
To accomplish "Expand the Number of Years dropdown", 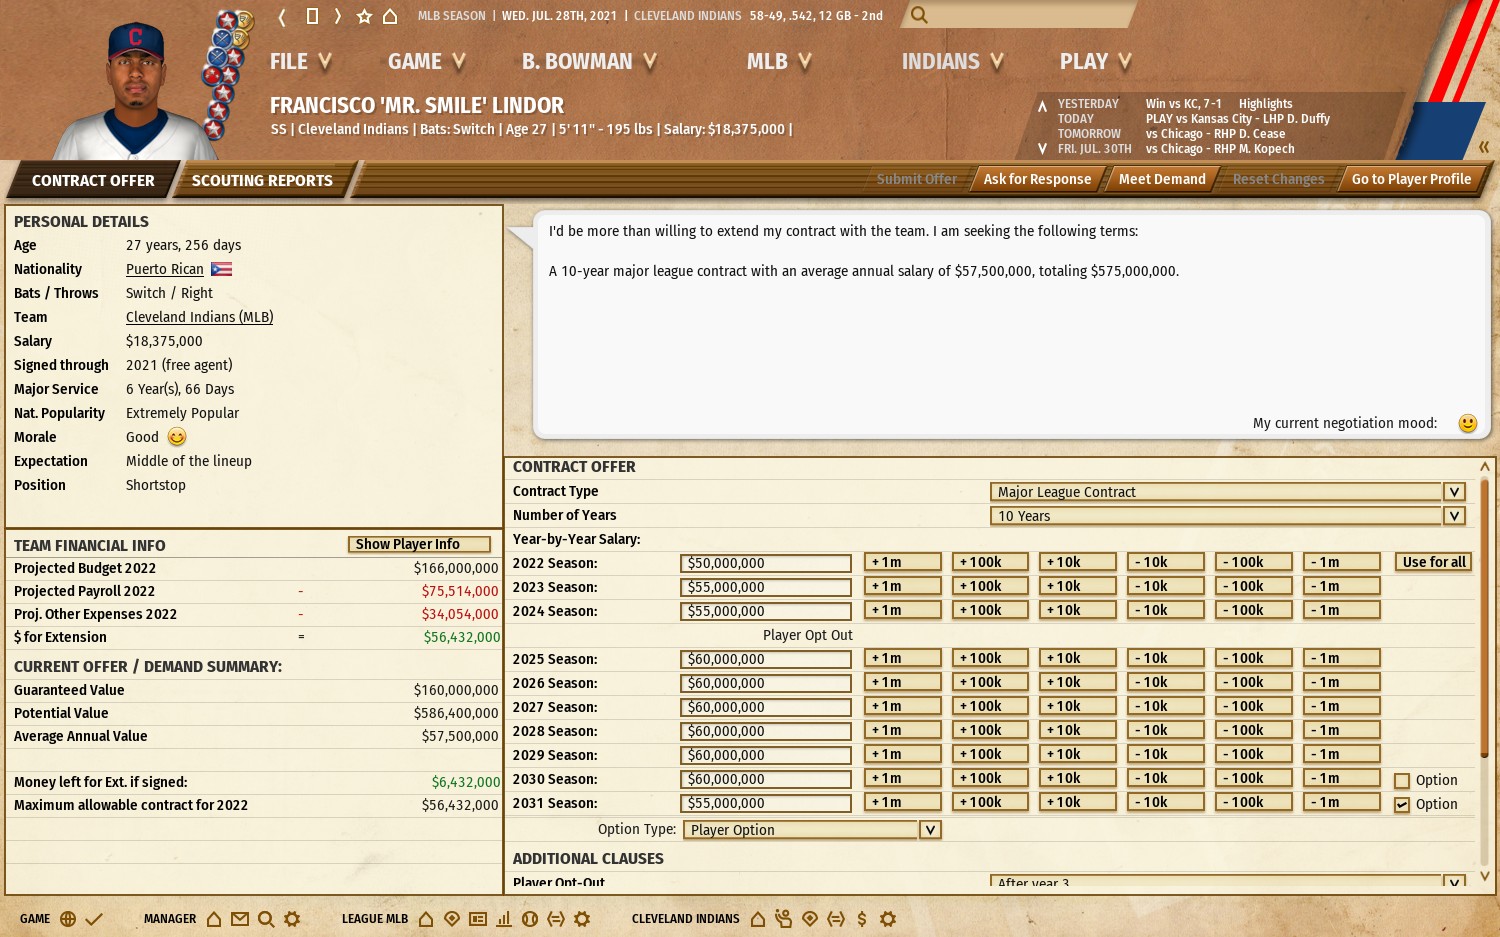I will (x=1454, y=516).
